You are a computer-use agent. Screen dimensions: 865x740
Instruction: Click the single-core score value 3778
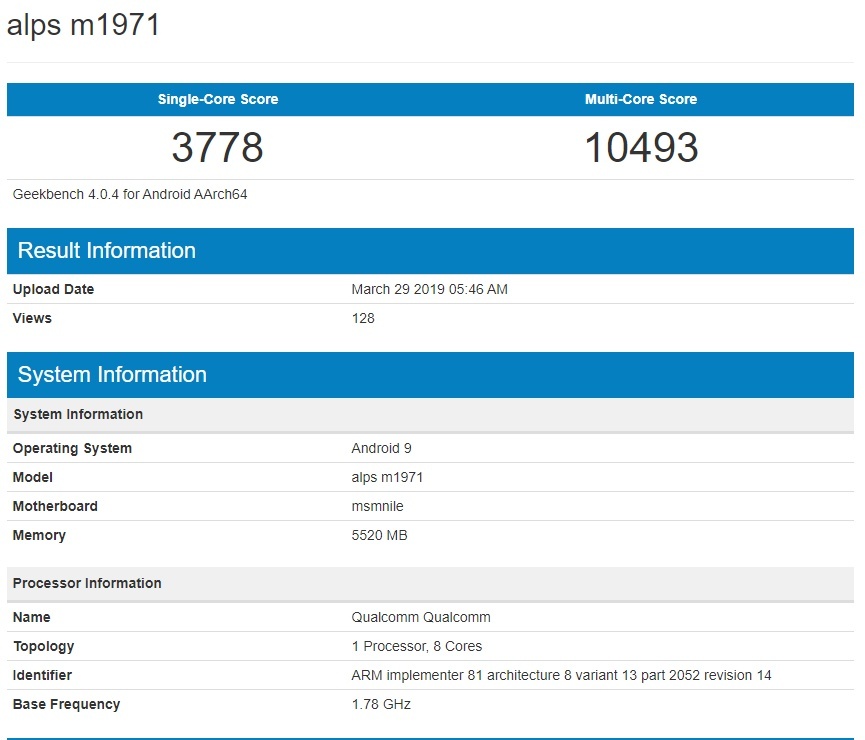point(218,148)
